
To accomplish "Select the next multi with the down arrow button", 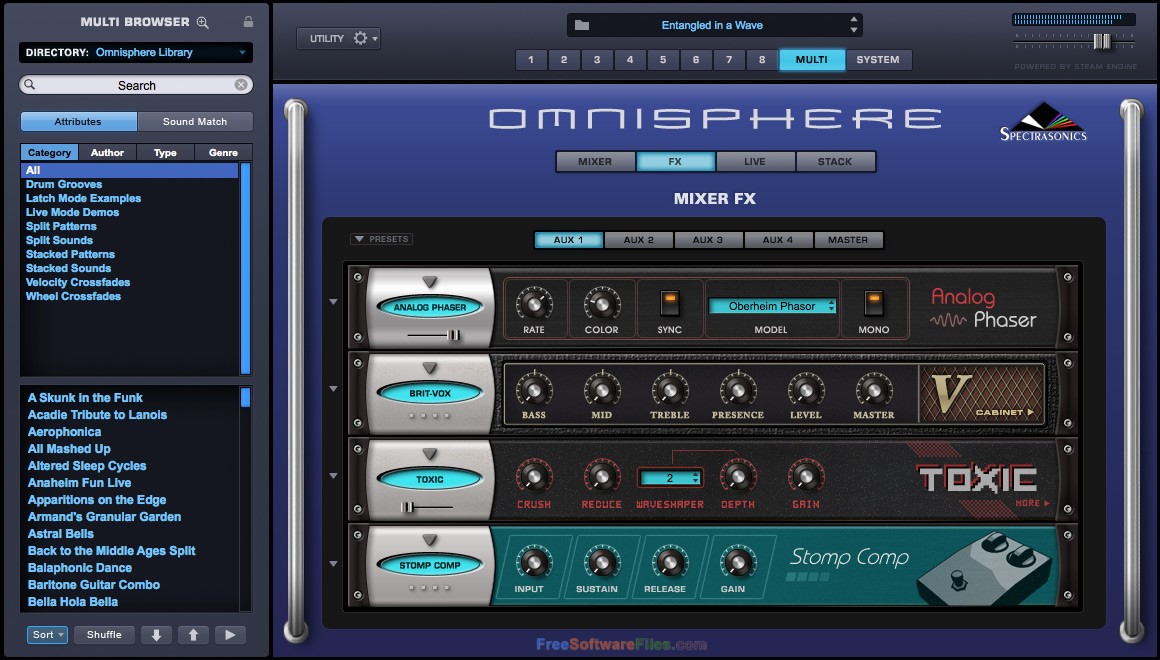I will tap(156, 635).
